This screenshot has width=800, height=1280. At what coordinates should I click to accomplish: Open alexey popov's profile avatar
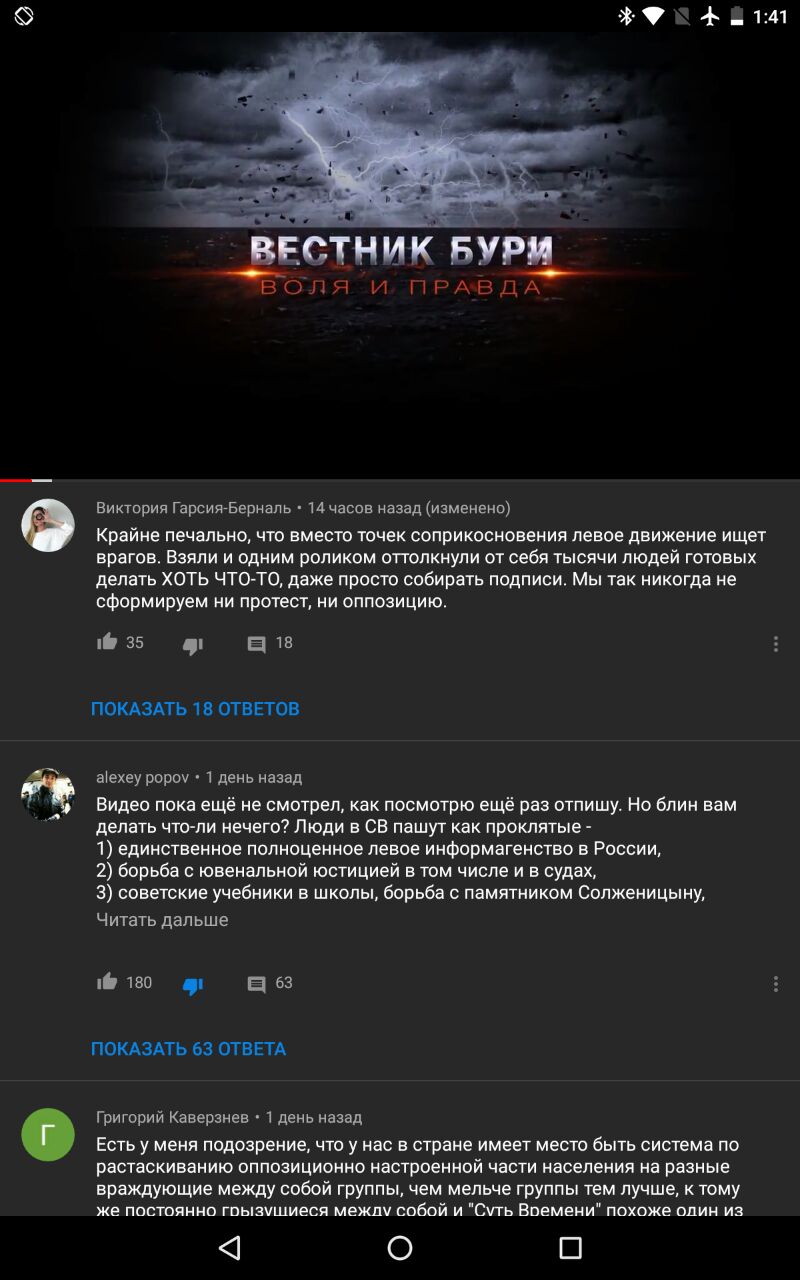[48, 795]
